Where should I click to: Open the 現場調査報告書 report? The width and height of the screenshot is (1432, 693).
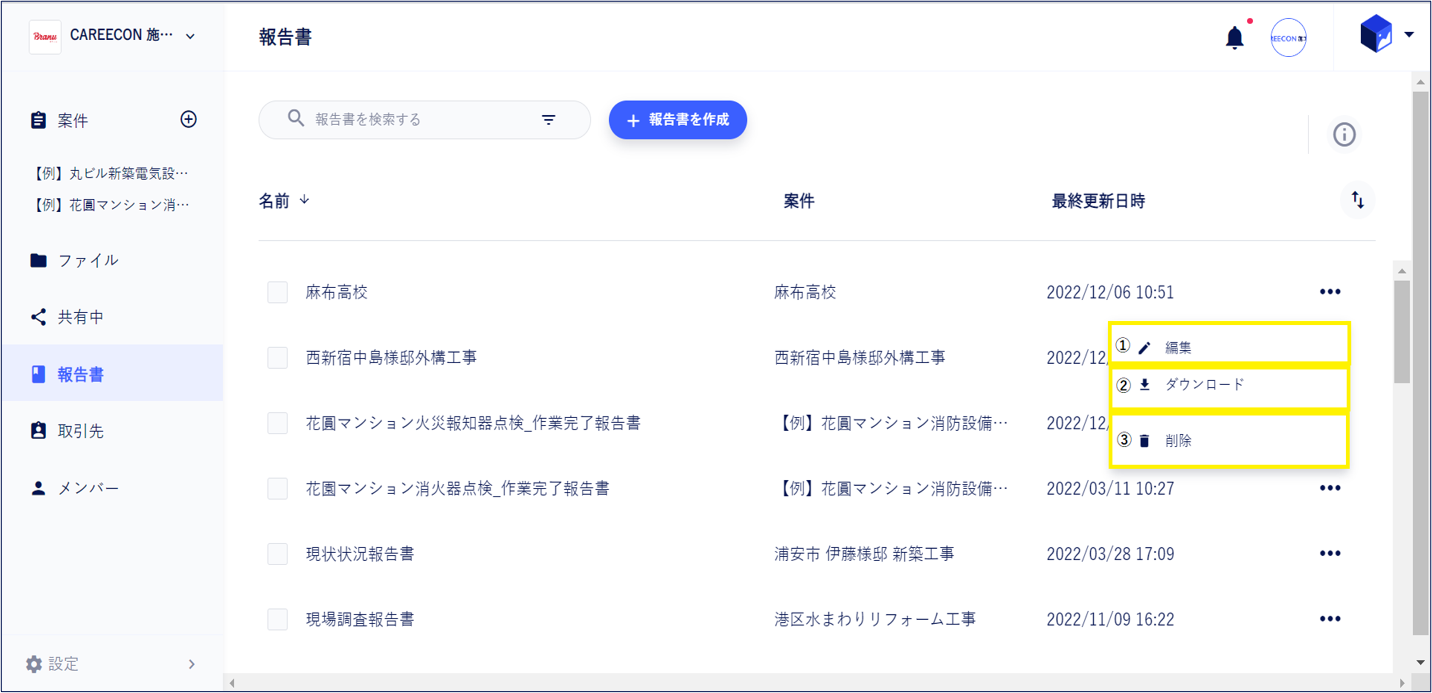click(360, 619)
